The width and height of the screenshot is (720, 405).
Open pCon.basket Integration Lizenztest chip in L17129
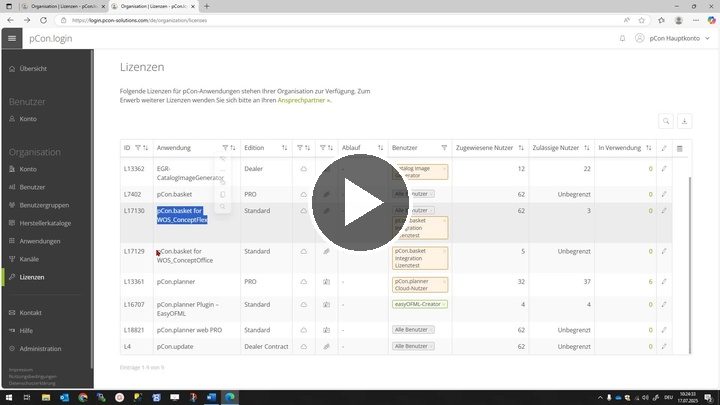pos(420,259)
